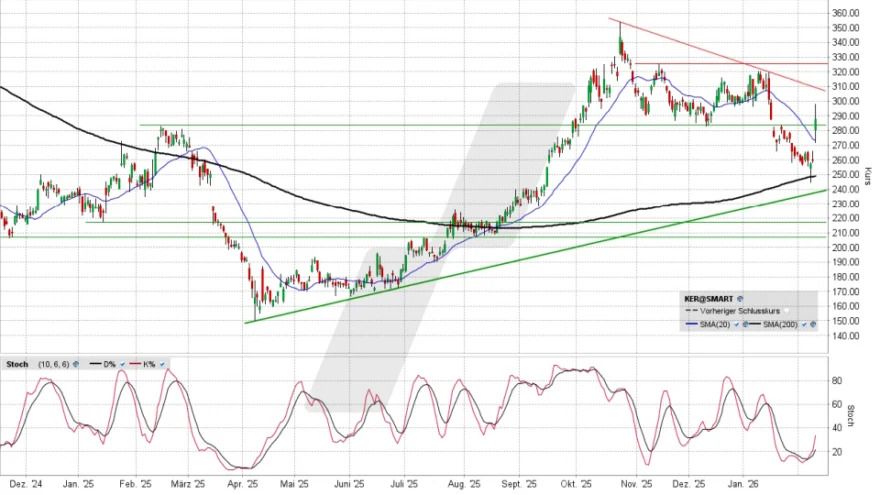Open settings icon next to KER@SMART
The width and height of the screenshot is (880, 495).
tap(742, 299)
